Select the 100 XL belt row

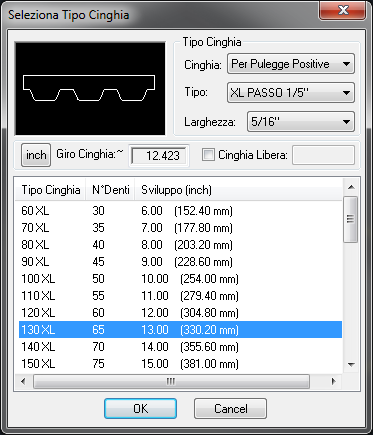[180, 279]
